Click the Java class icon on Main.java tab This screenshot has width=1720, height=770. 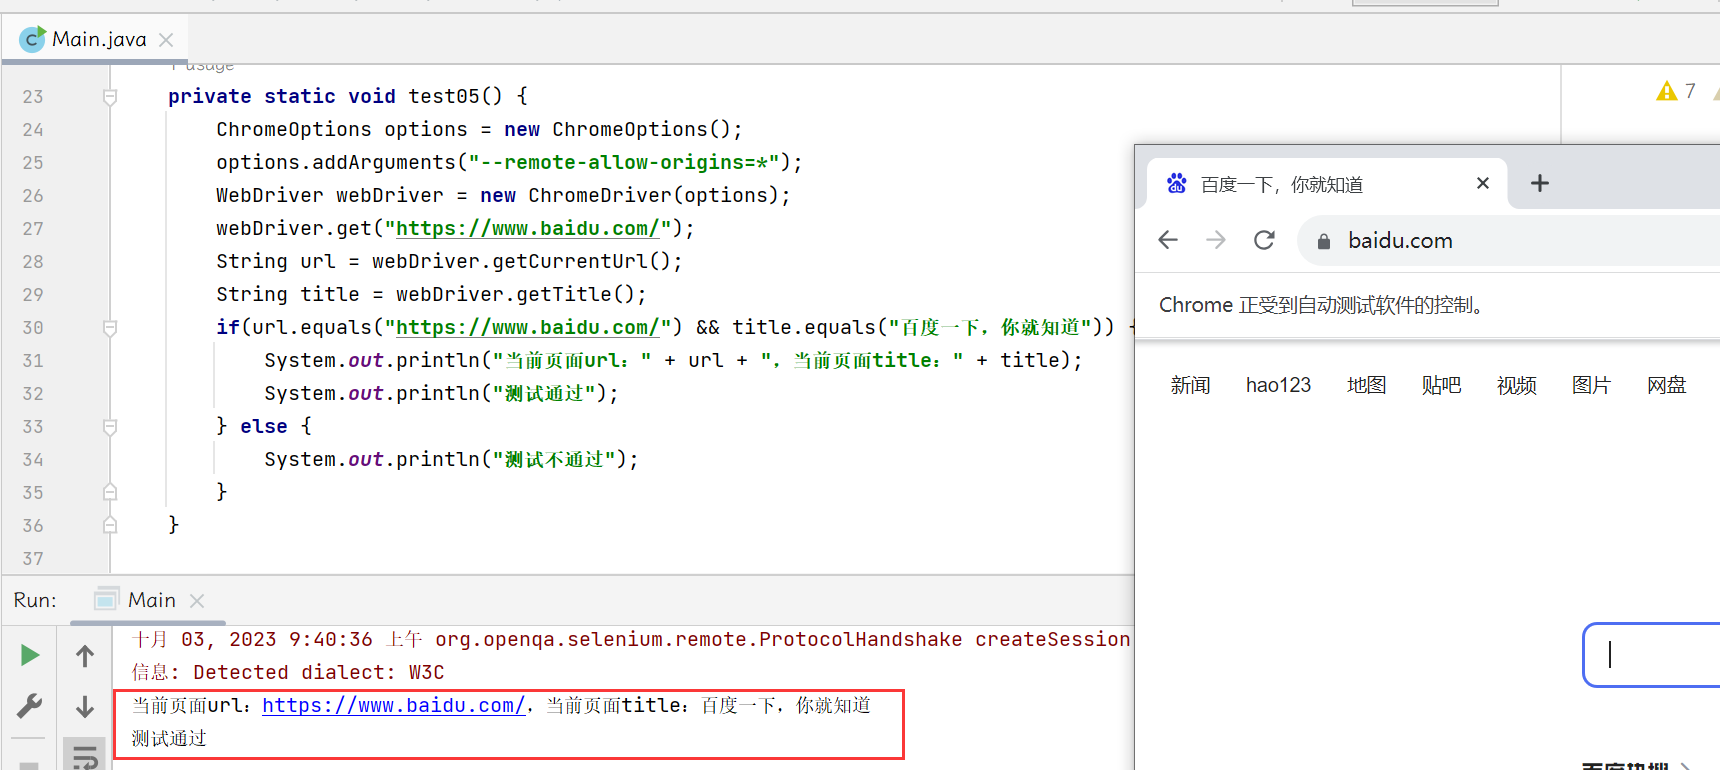(x=32, y=39)
